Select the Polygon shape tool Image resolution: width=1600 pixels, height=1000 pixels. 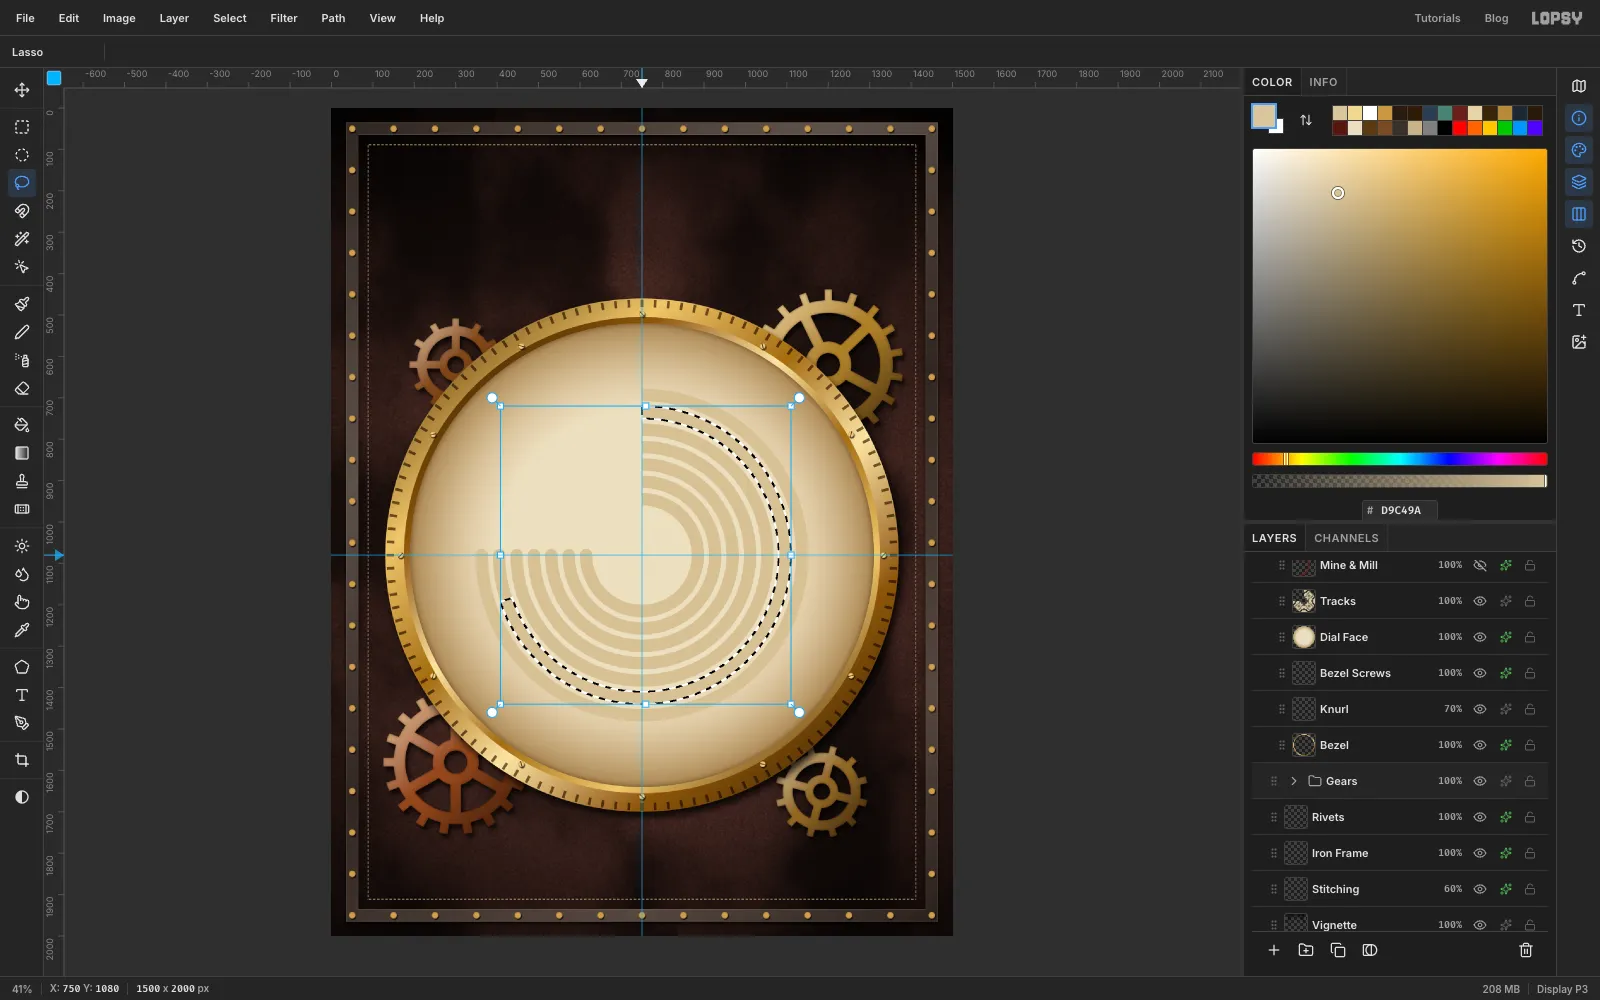coord(22,667)
